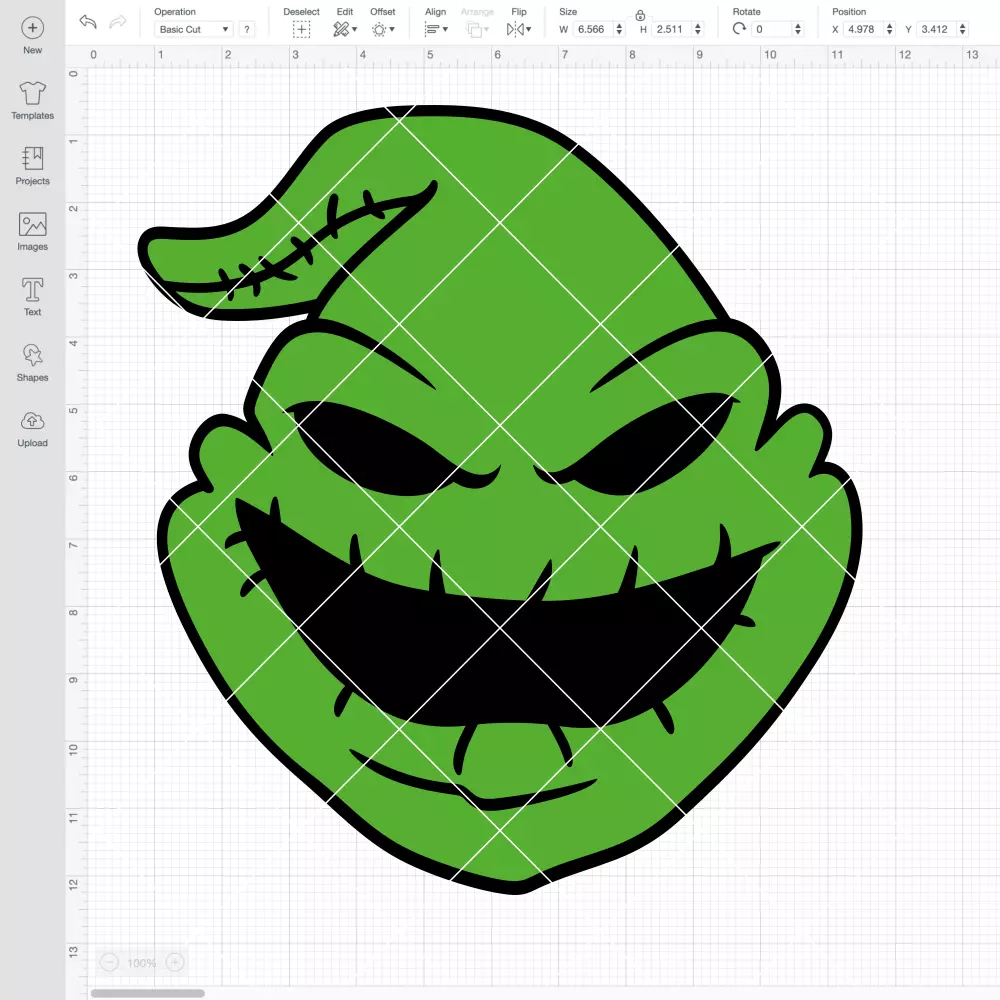The height and width of the screenshot is (1000, 1000).
Task: Click the X position field
Action: point(863,29)
